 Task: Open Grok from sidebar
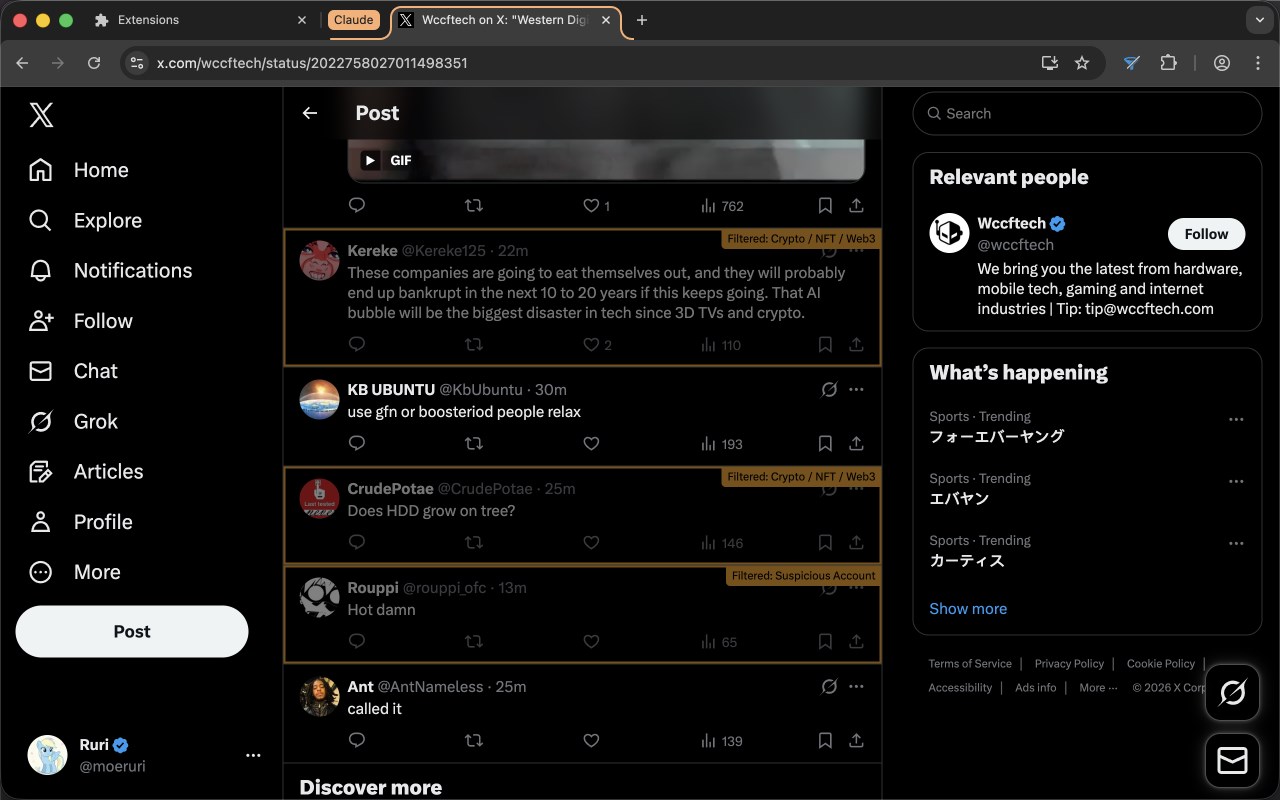pyautogui.click(x=73, y=421)
